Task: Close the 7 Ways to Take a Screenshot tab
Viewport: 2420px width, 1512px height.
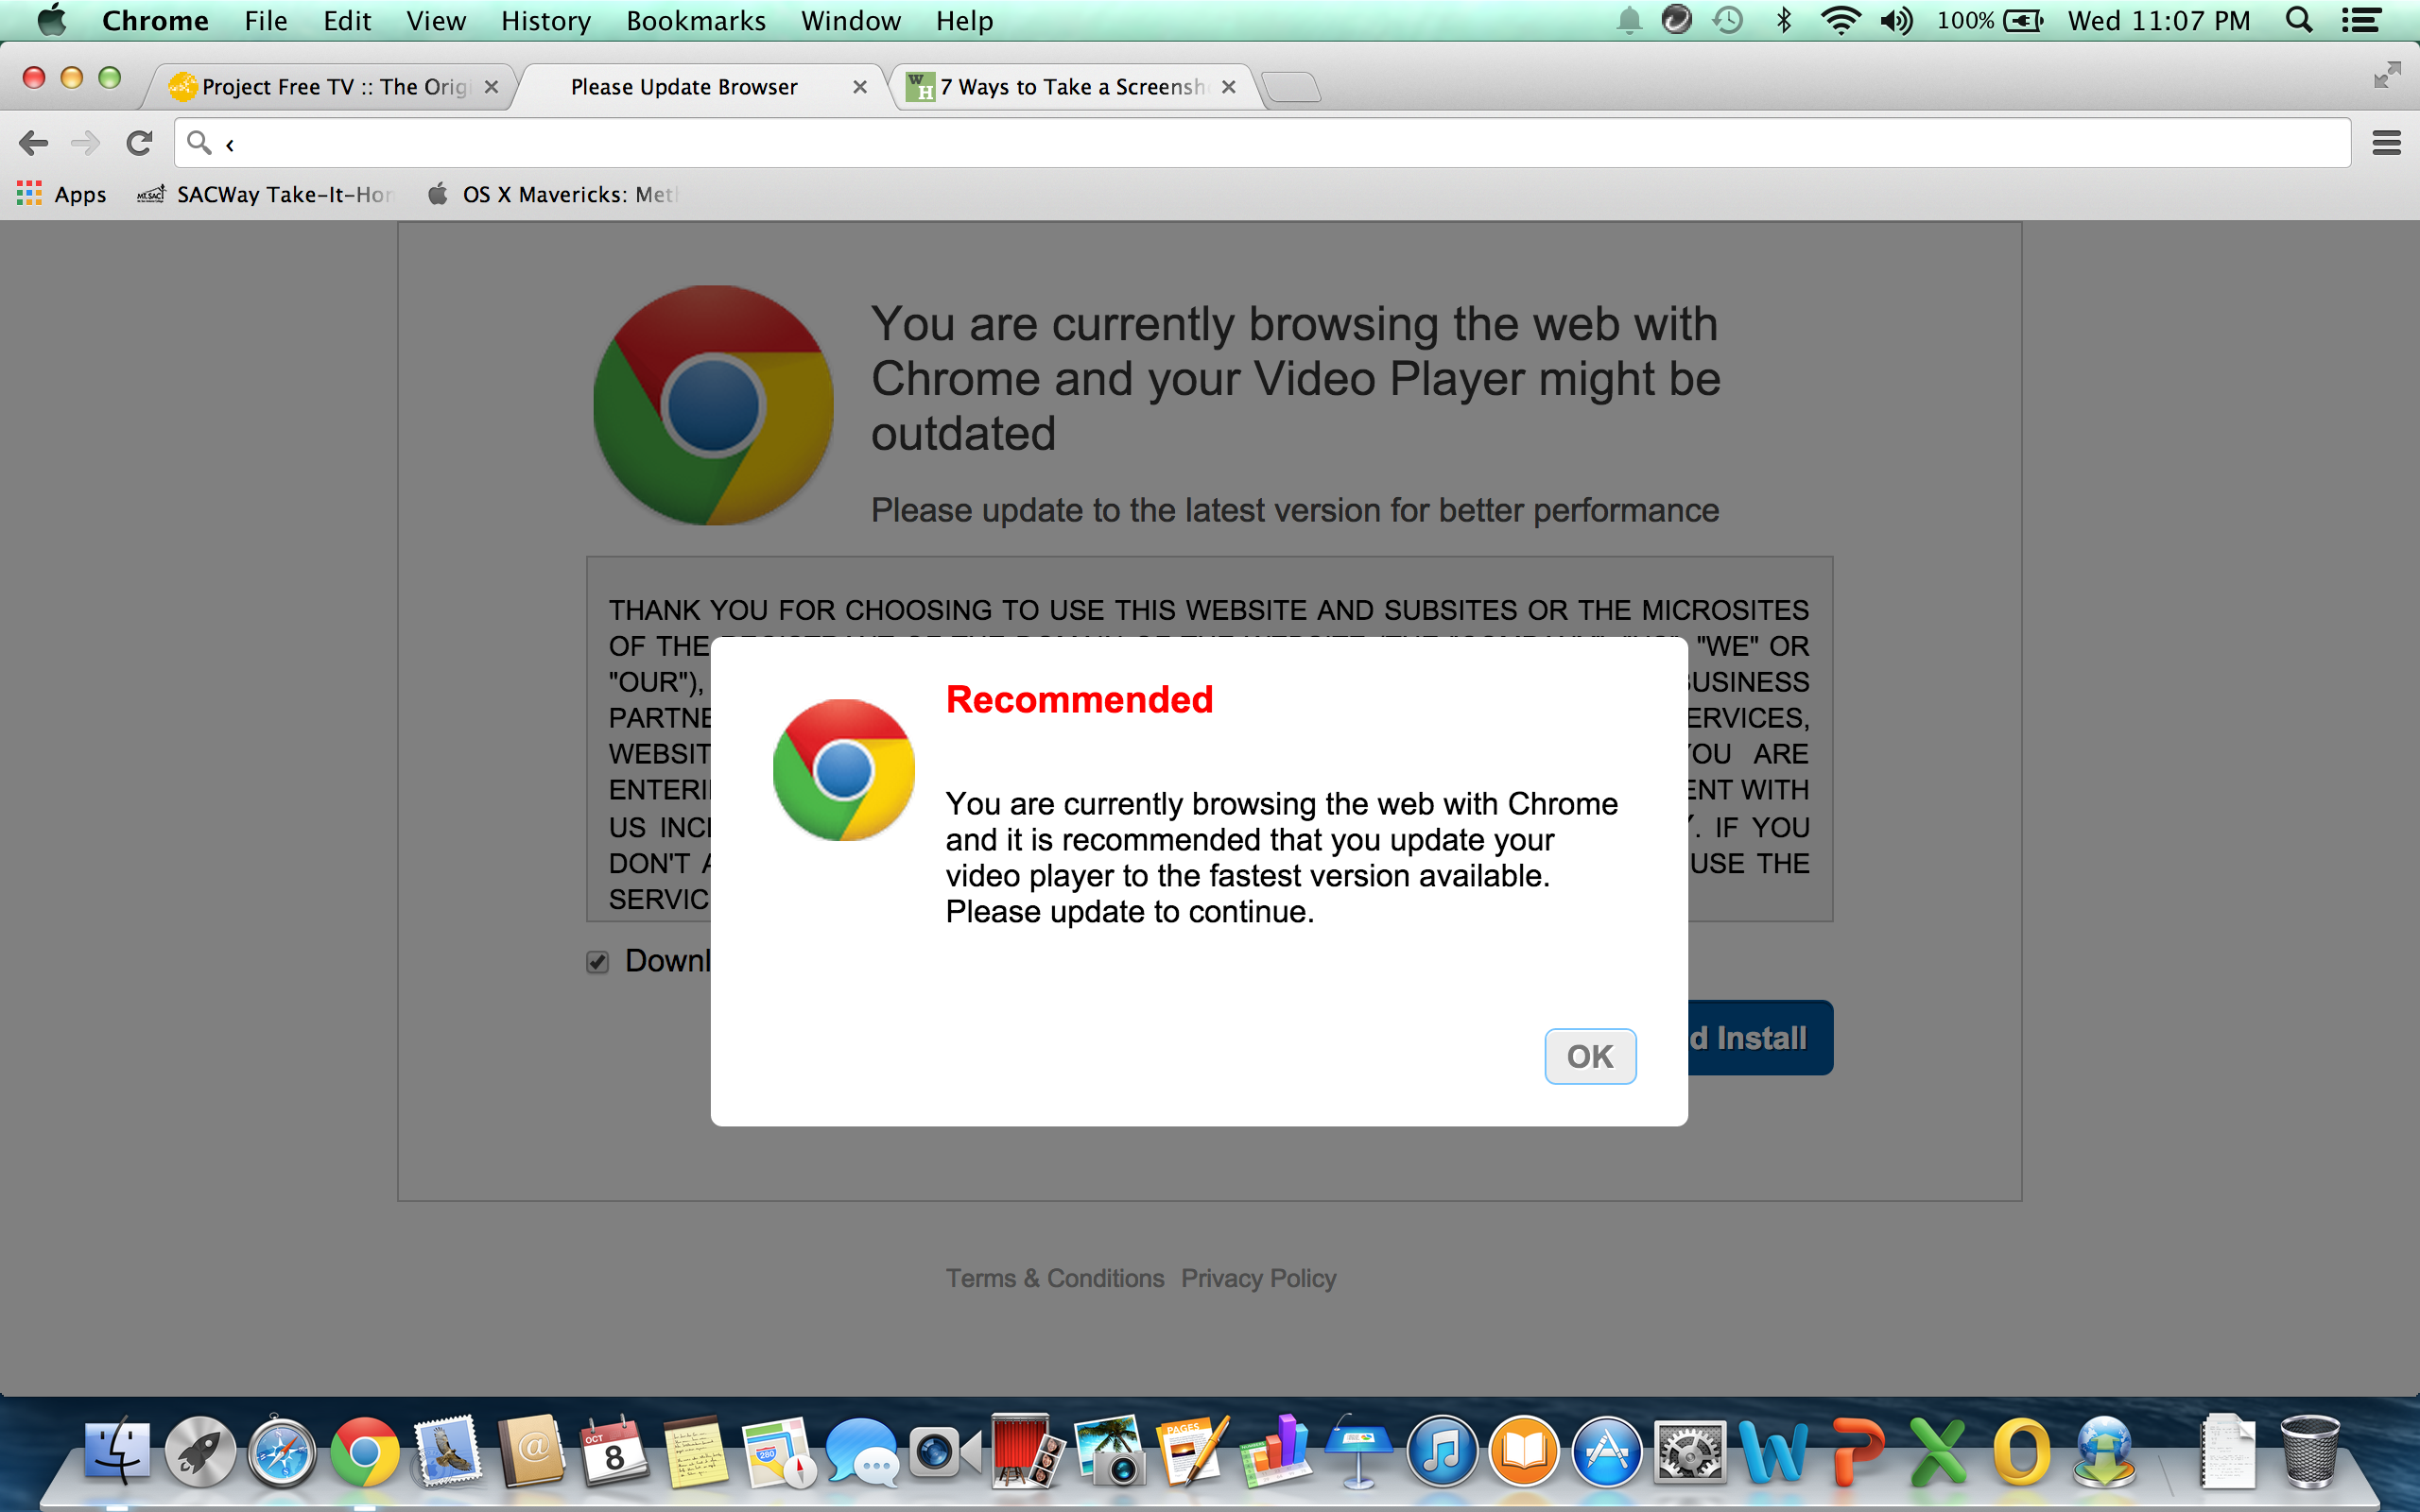Action: [x=1229, y=87]
